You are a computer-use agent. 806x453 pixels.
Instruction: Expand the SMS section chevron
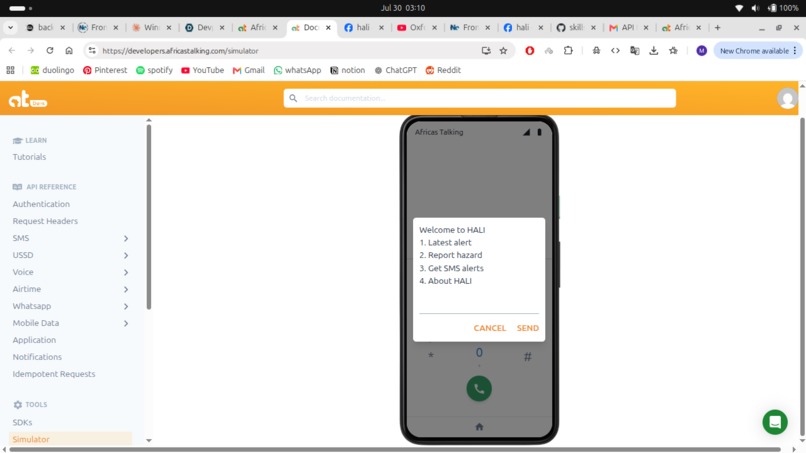(x=126, y=238)
